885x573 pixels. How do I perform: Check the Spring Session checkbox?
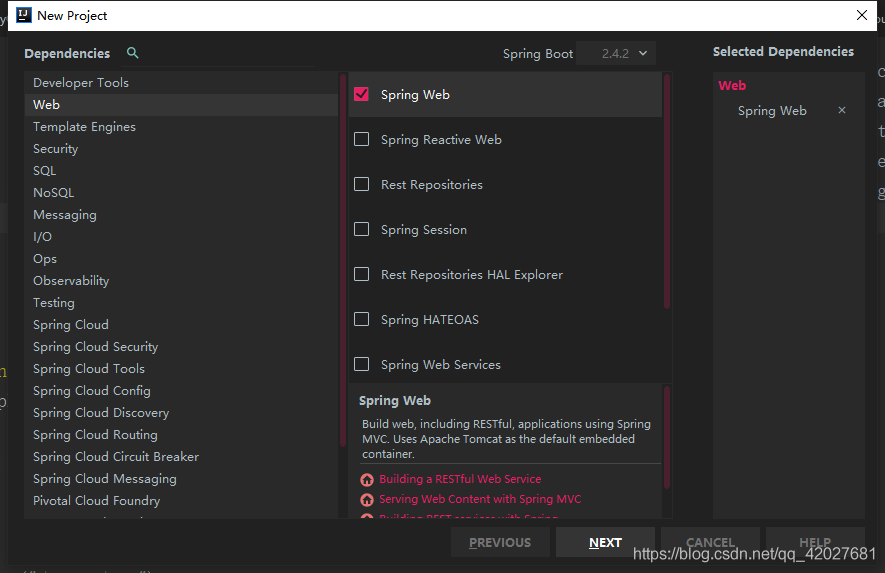point(361,229)
